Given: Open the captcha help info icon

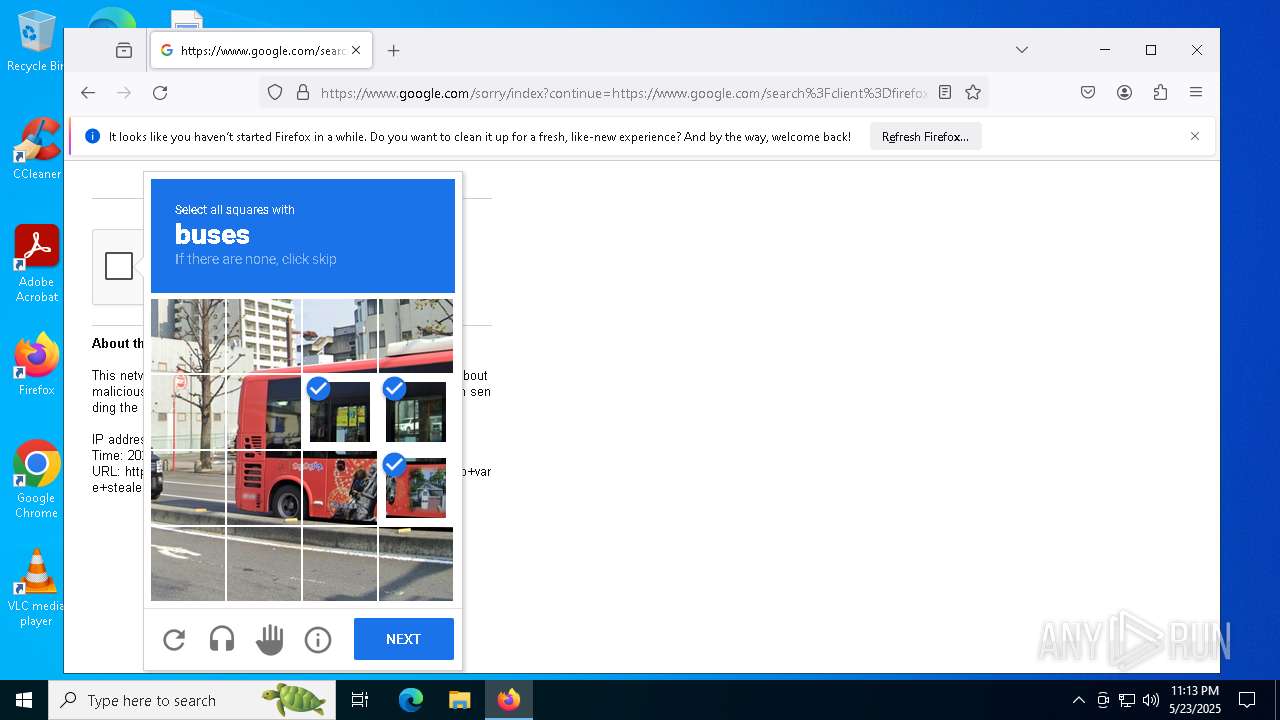Looking at the screenshot, I should (x=318, y=639).
